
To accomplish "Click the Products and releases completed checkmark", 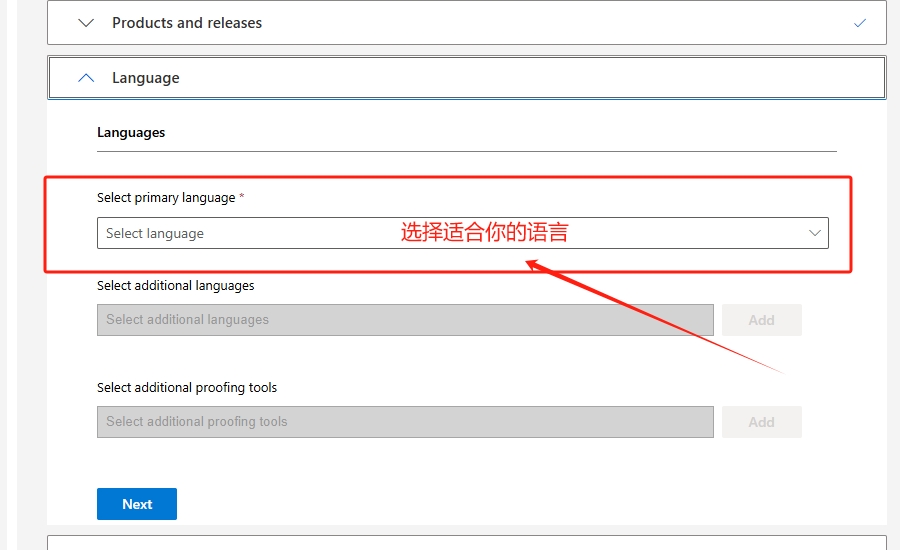I will [860, 23].
